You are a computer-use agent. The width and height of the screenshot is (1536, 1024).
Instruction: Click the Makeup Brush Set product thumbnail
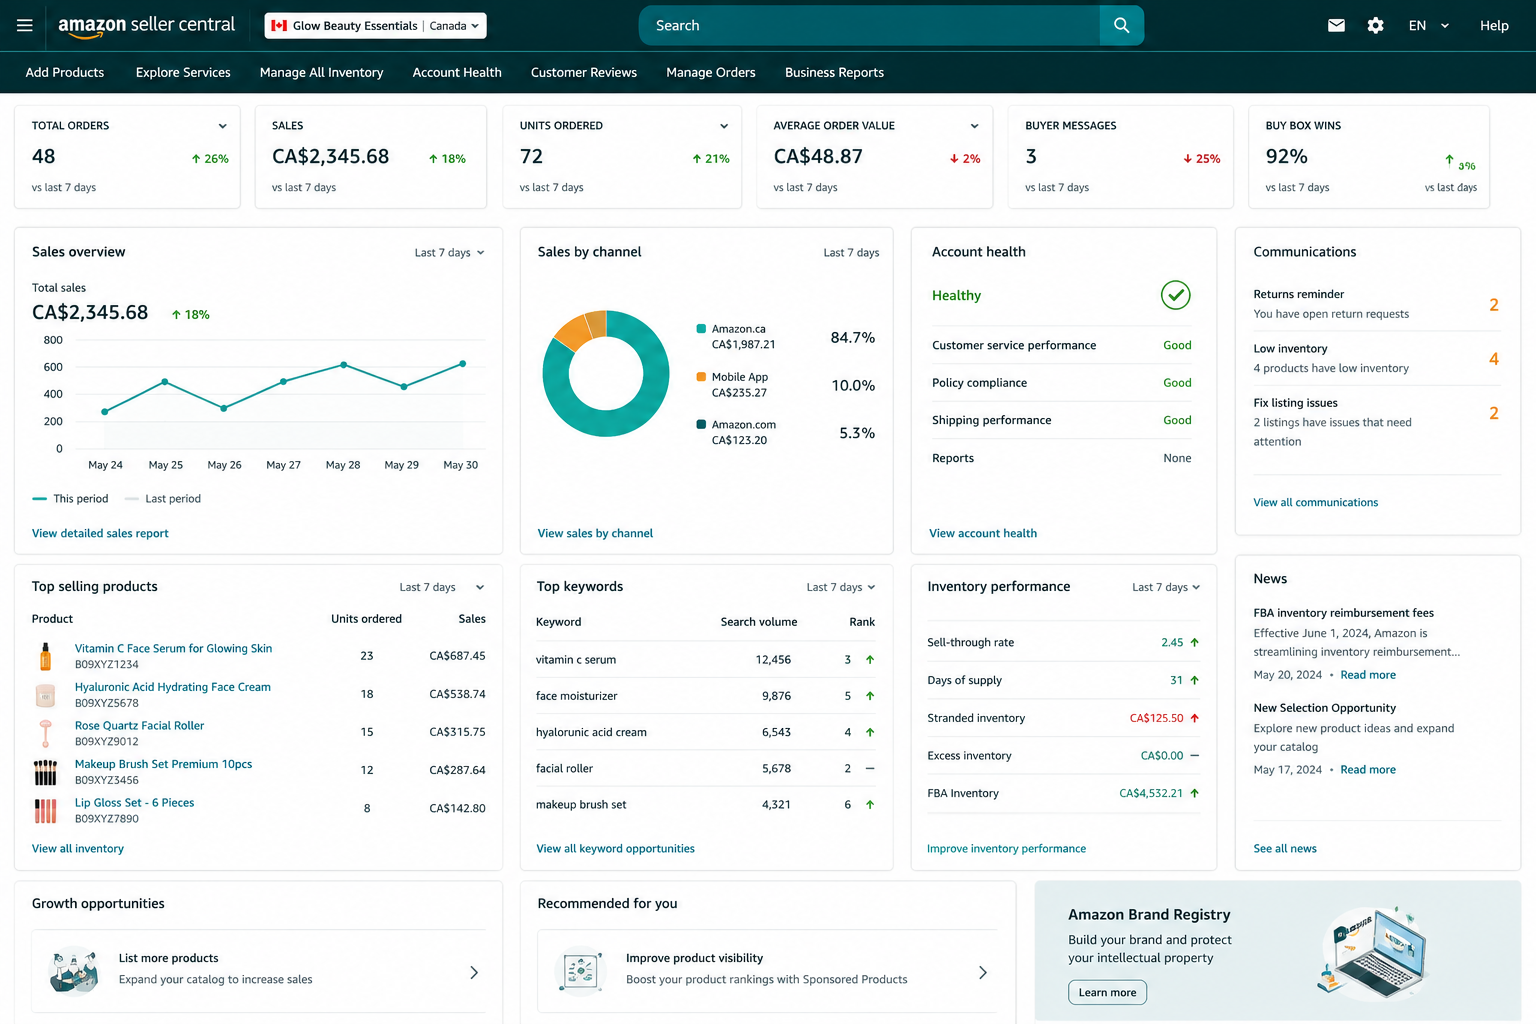click(x=45, y=772)
